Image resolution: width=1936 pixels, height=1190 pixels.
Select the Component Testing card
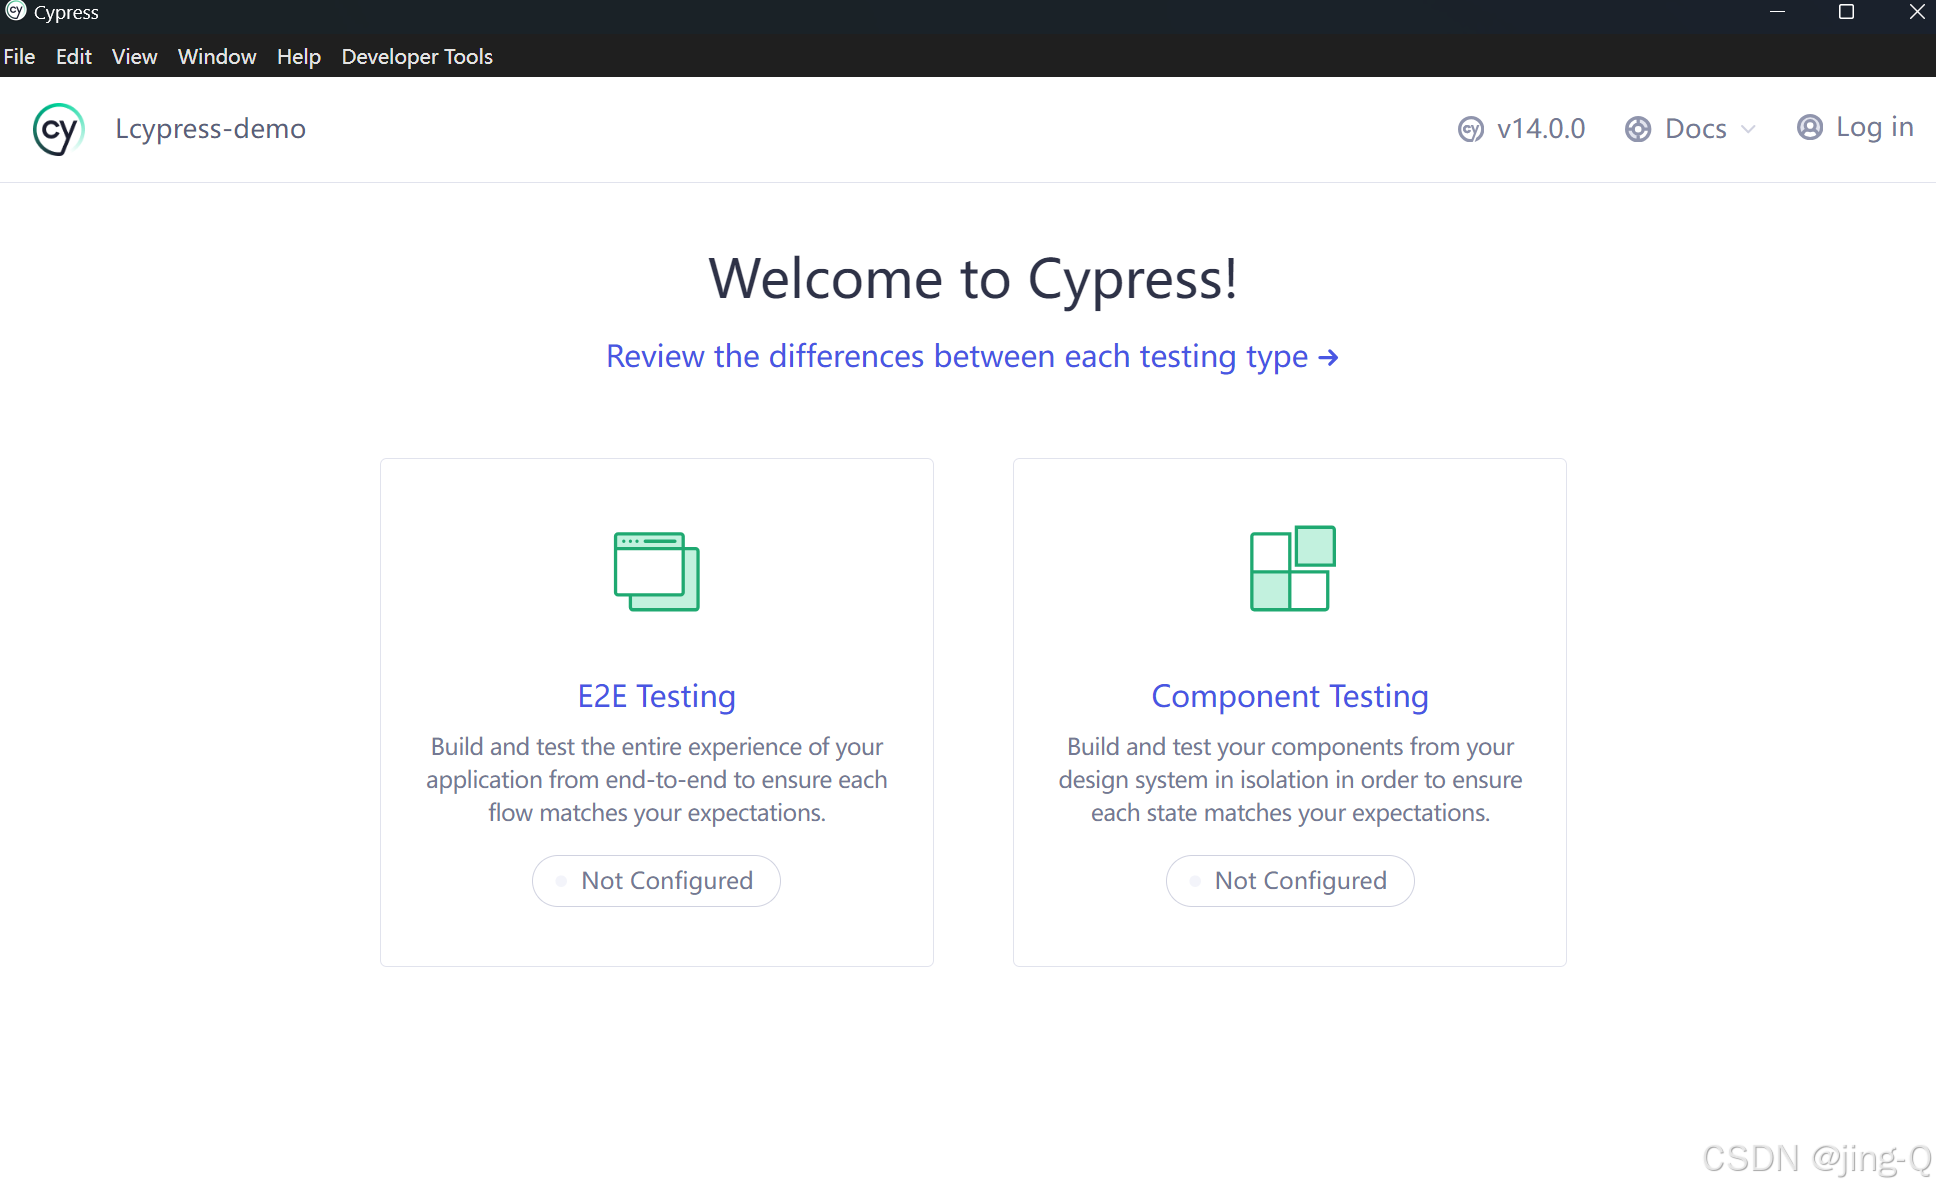click(x=1289, y=712)
